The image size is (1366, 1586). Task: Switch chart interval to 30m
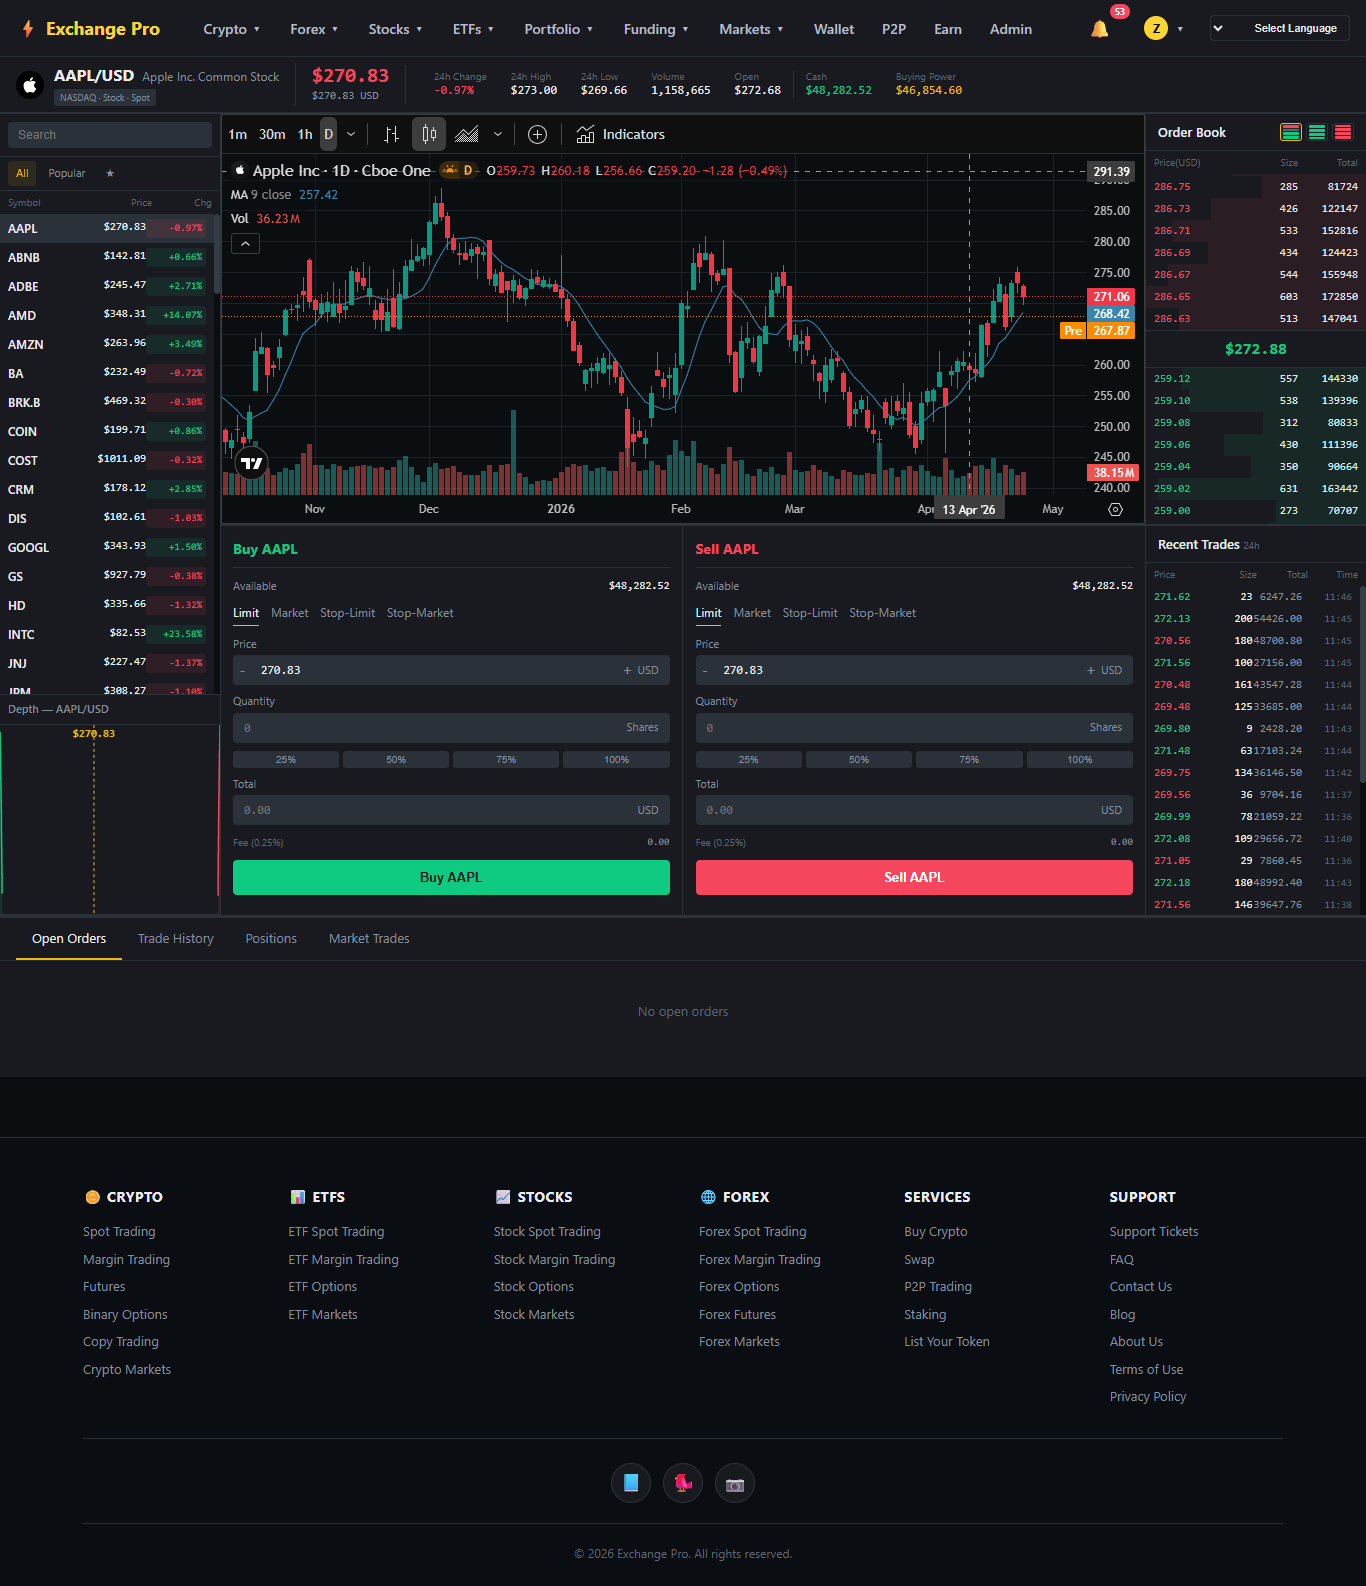272,134
